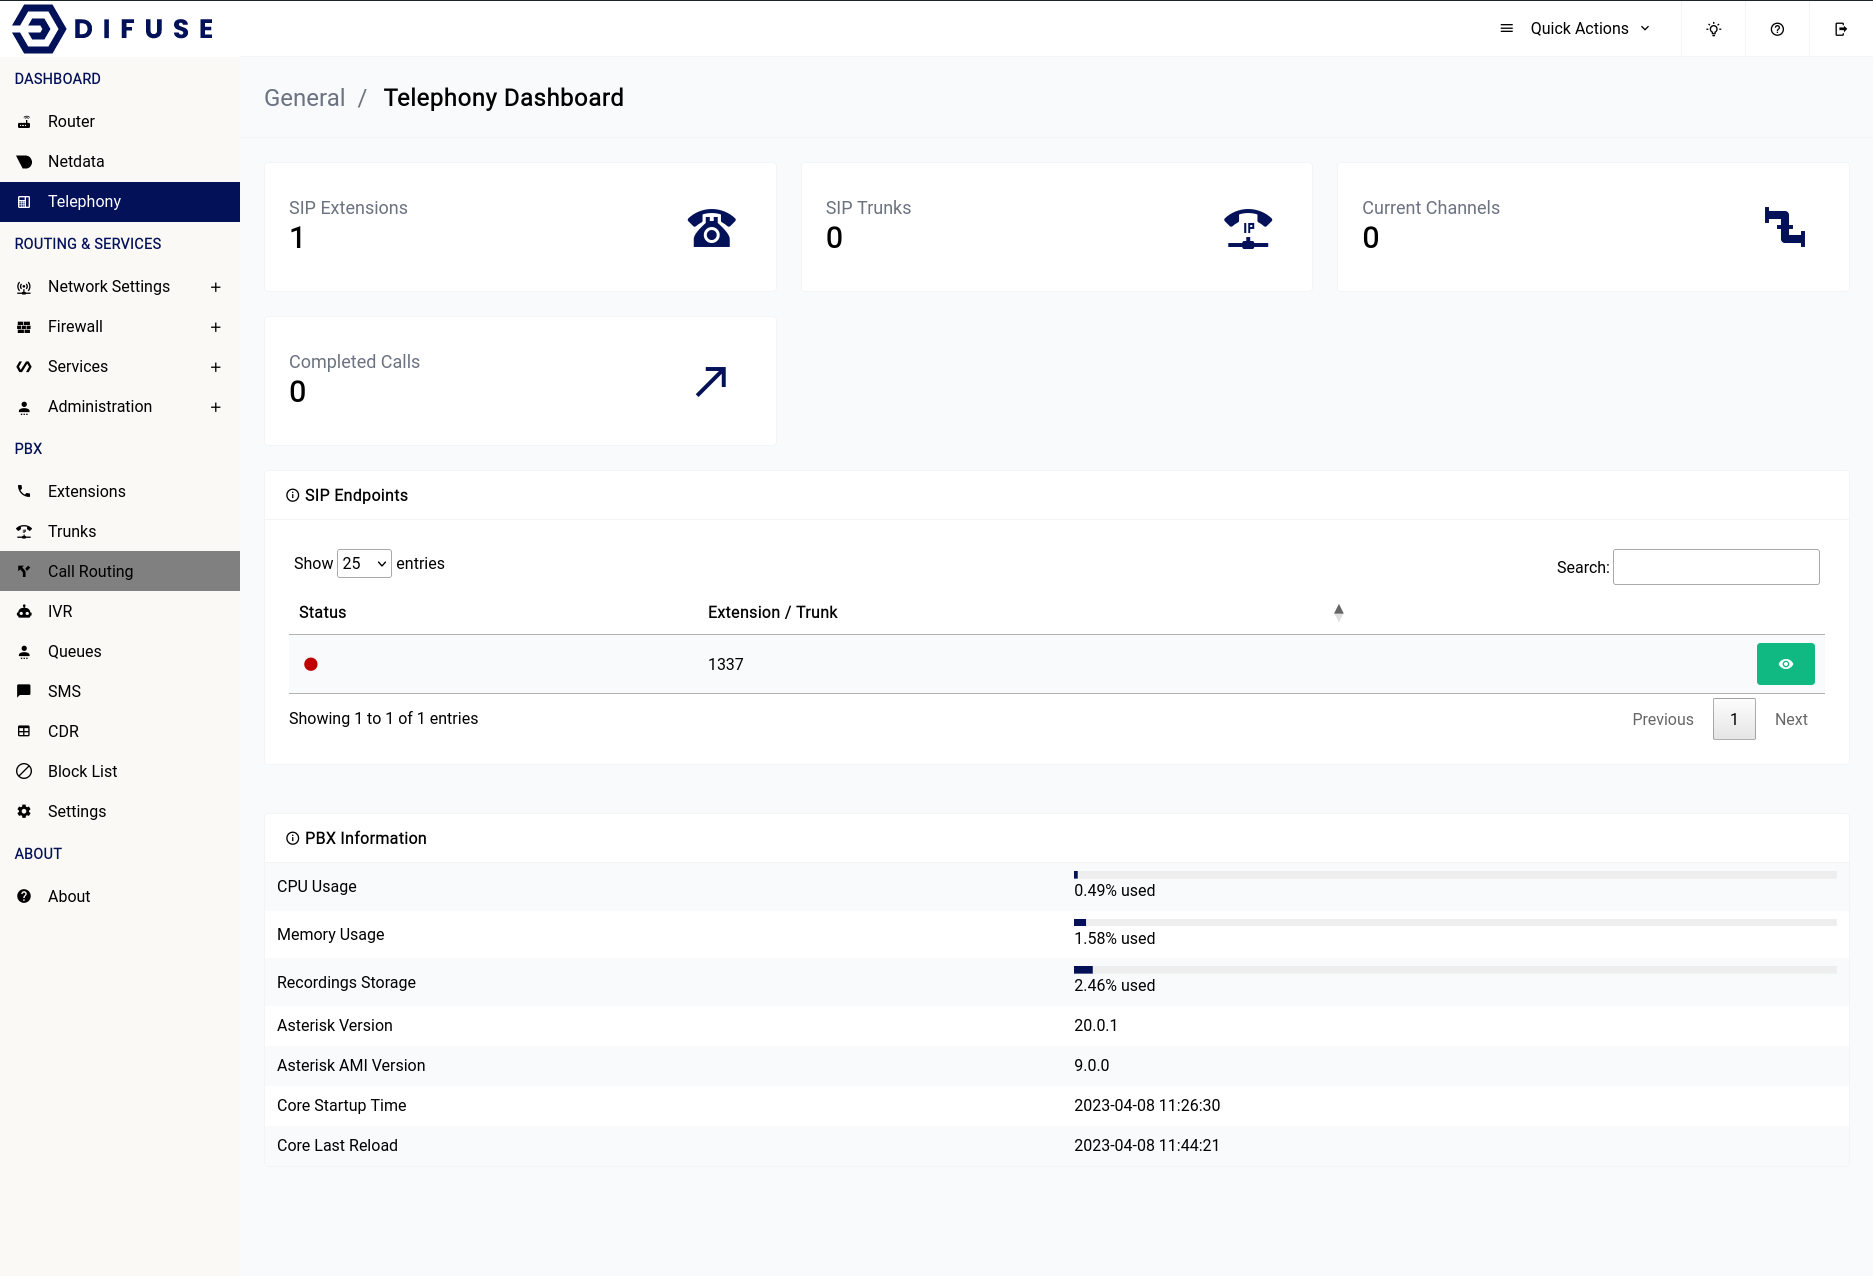This screenshot has height=1276, width=1873.
Task: Expand Firewall plus
Action: coord(215,327)
